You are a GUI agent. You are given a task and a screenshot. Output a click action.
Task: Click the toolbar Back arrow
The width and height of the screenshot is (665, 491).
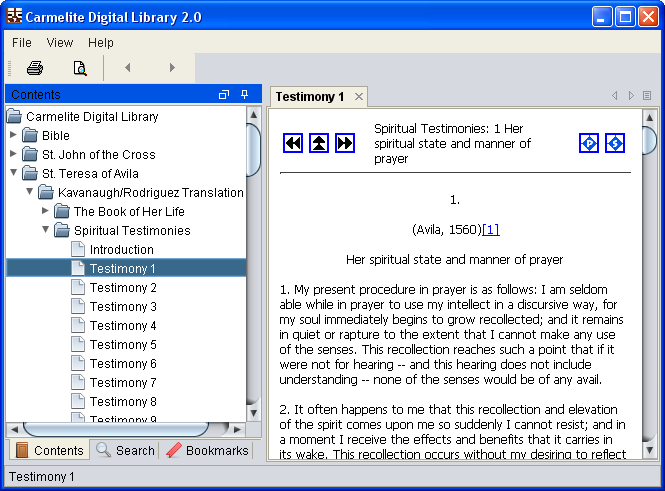(127, 68)
